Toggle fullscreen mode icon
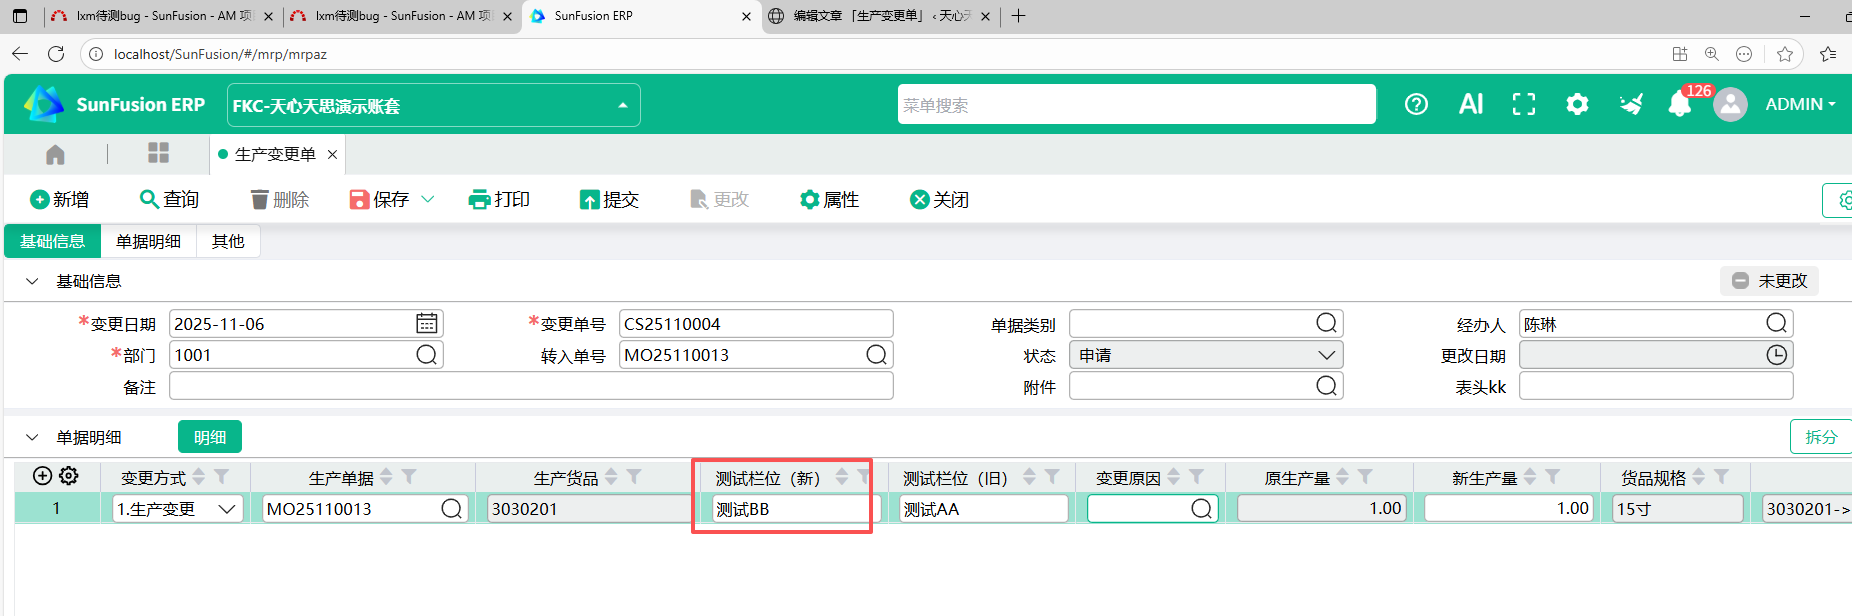This screenshot has height=616, width=1852. pos(1523,104)
